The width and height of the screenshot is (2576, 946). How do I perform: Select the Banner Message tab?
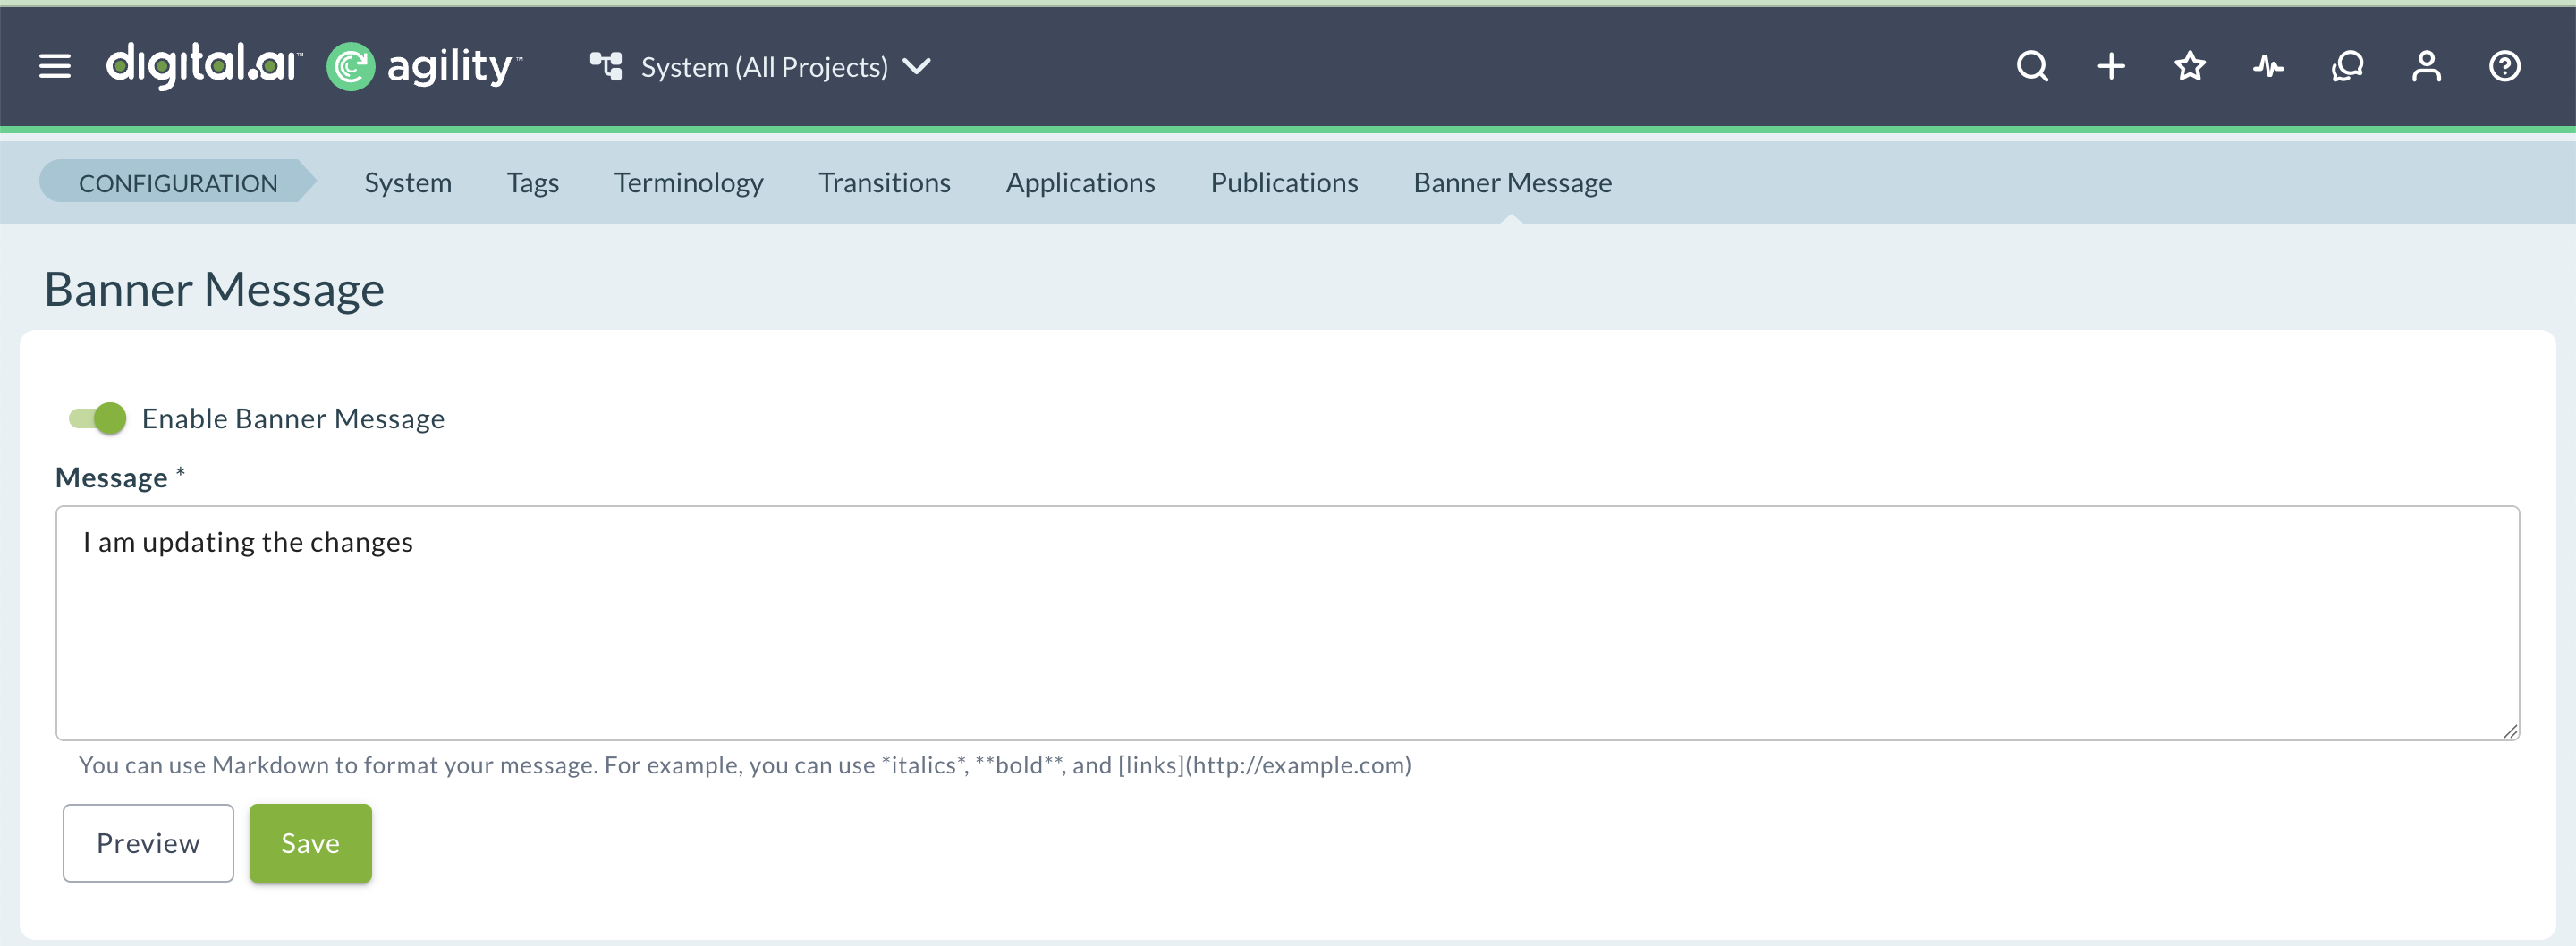(x=1512, y=182)
